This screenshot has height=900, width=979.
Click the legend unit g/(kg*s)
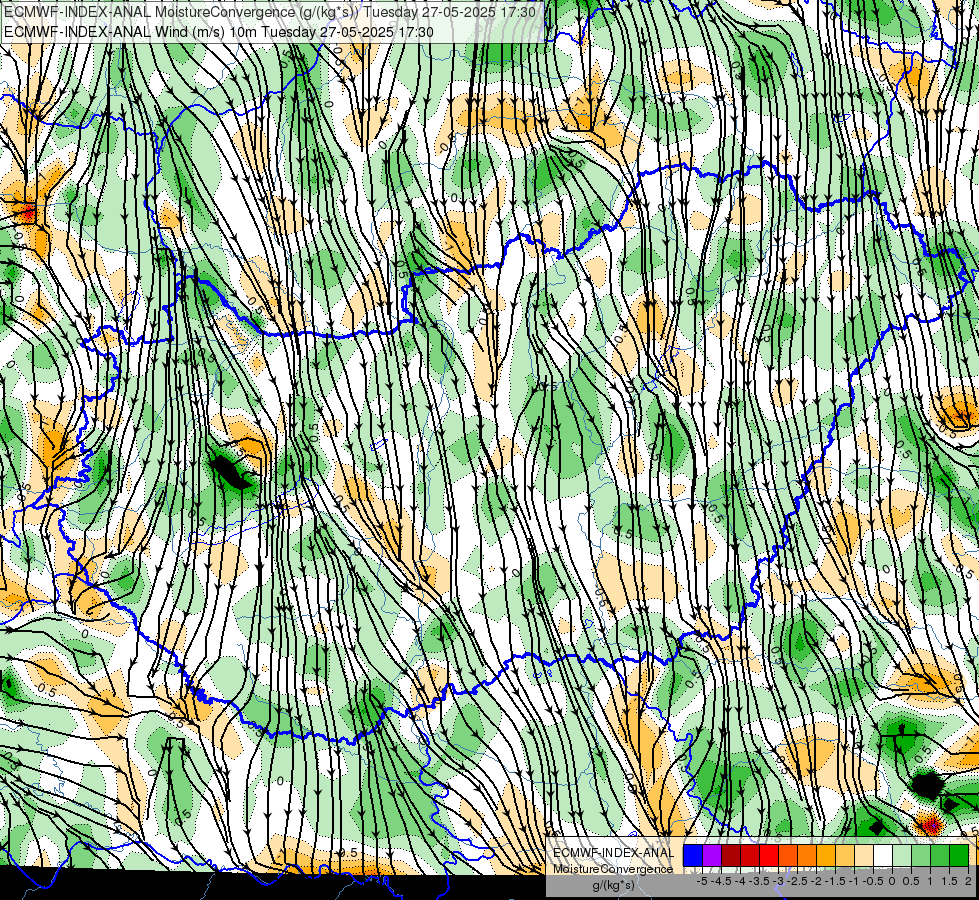pyautogui.click(x=613, y=886)
